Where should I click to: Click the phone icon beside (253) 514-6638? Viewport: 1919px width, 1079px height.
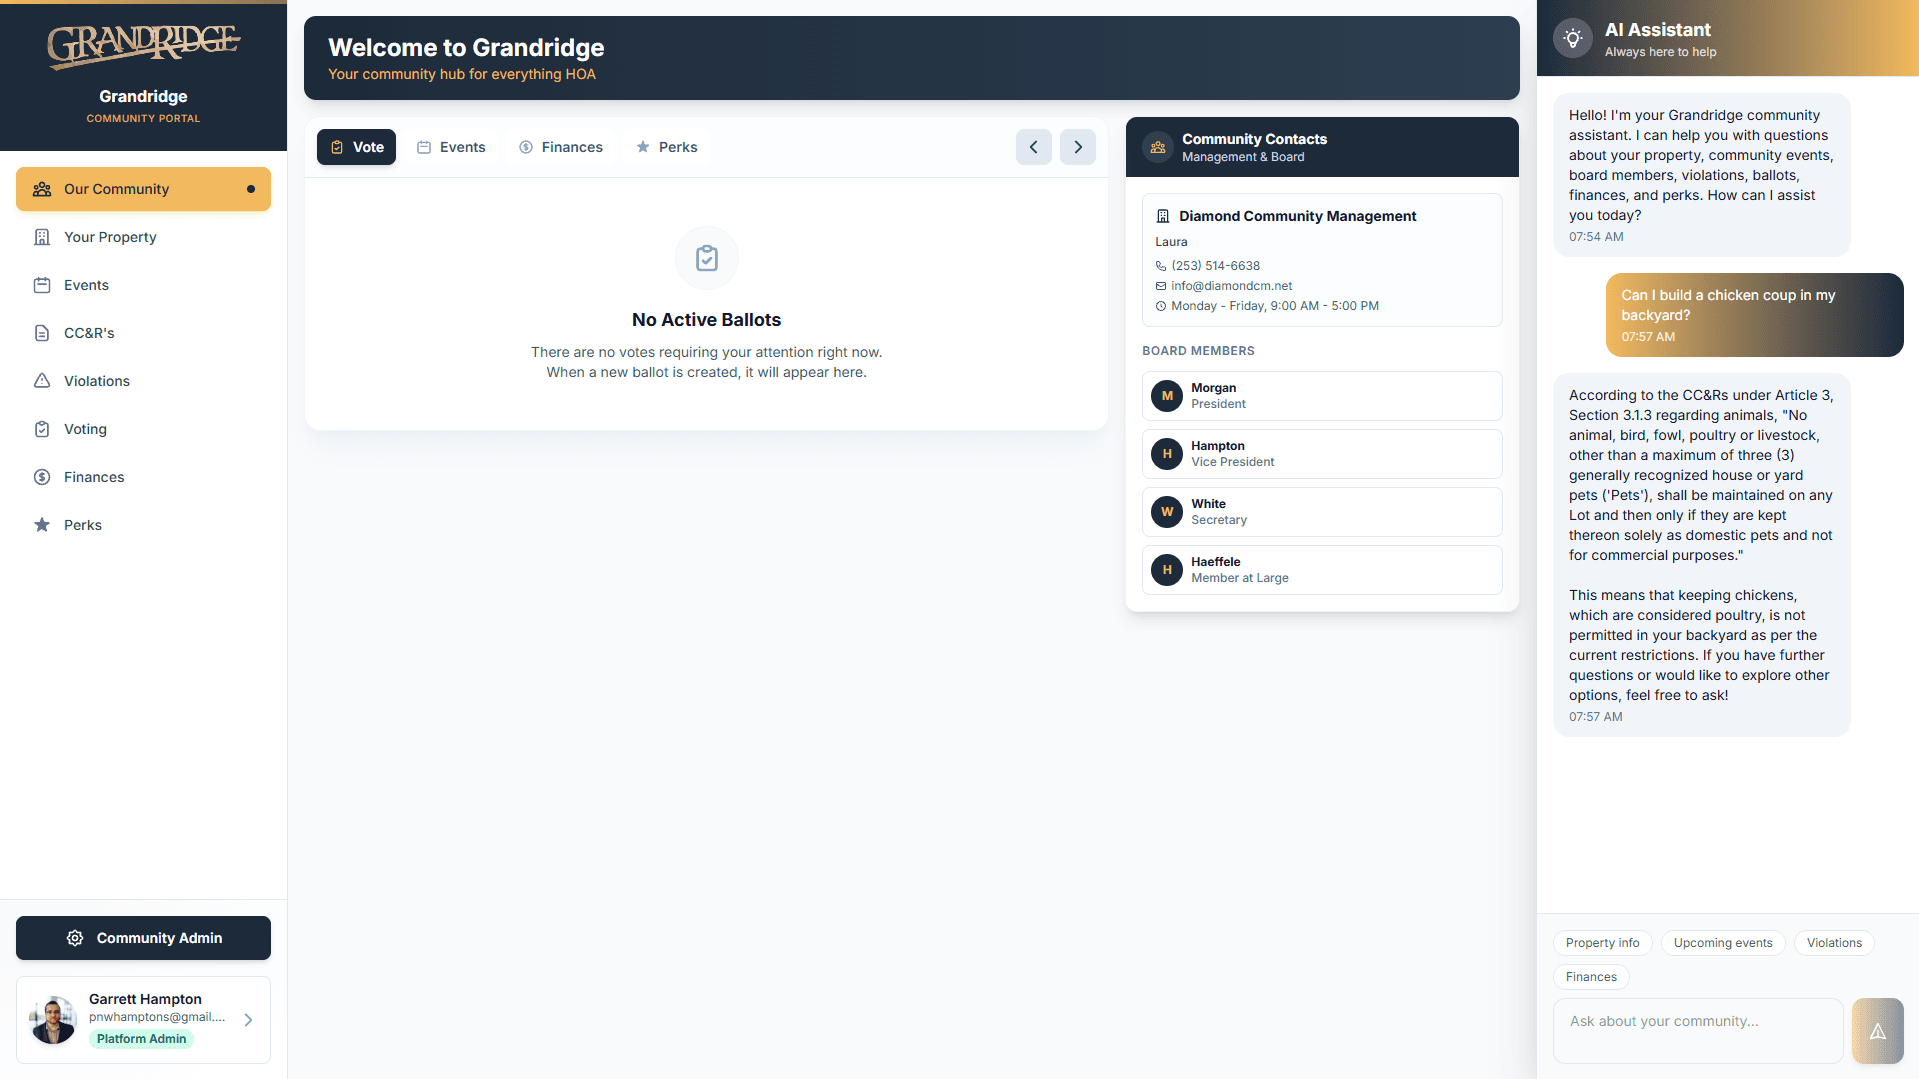1160,265
